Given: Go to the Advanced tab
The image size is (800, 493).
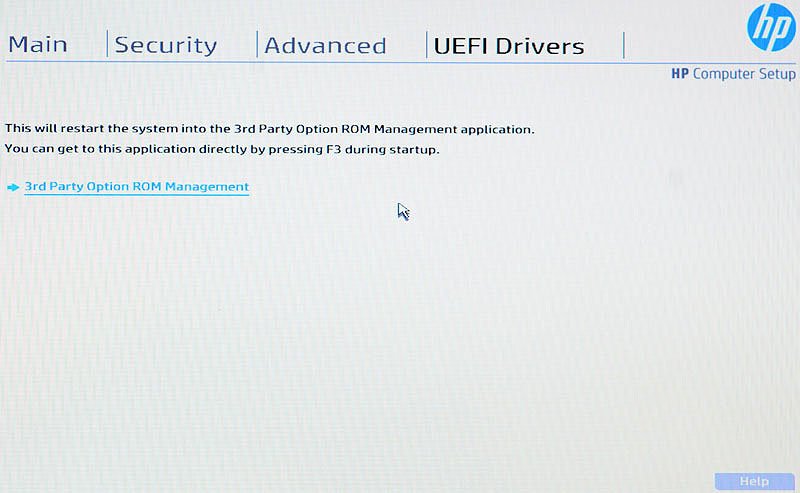Looking at the screenshot, I should click(x=325, y=46).
